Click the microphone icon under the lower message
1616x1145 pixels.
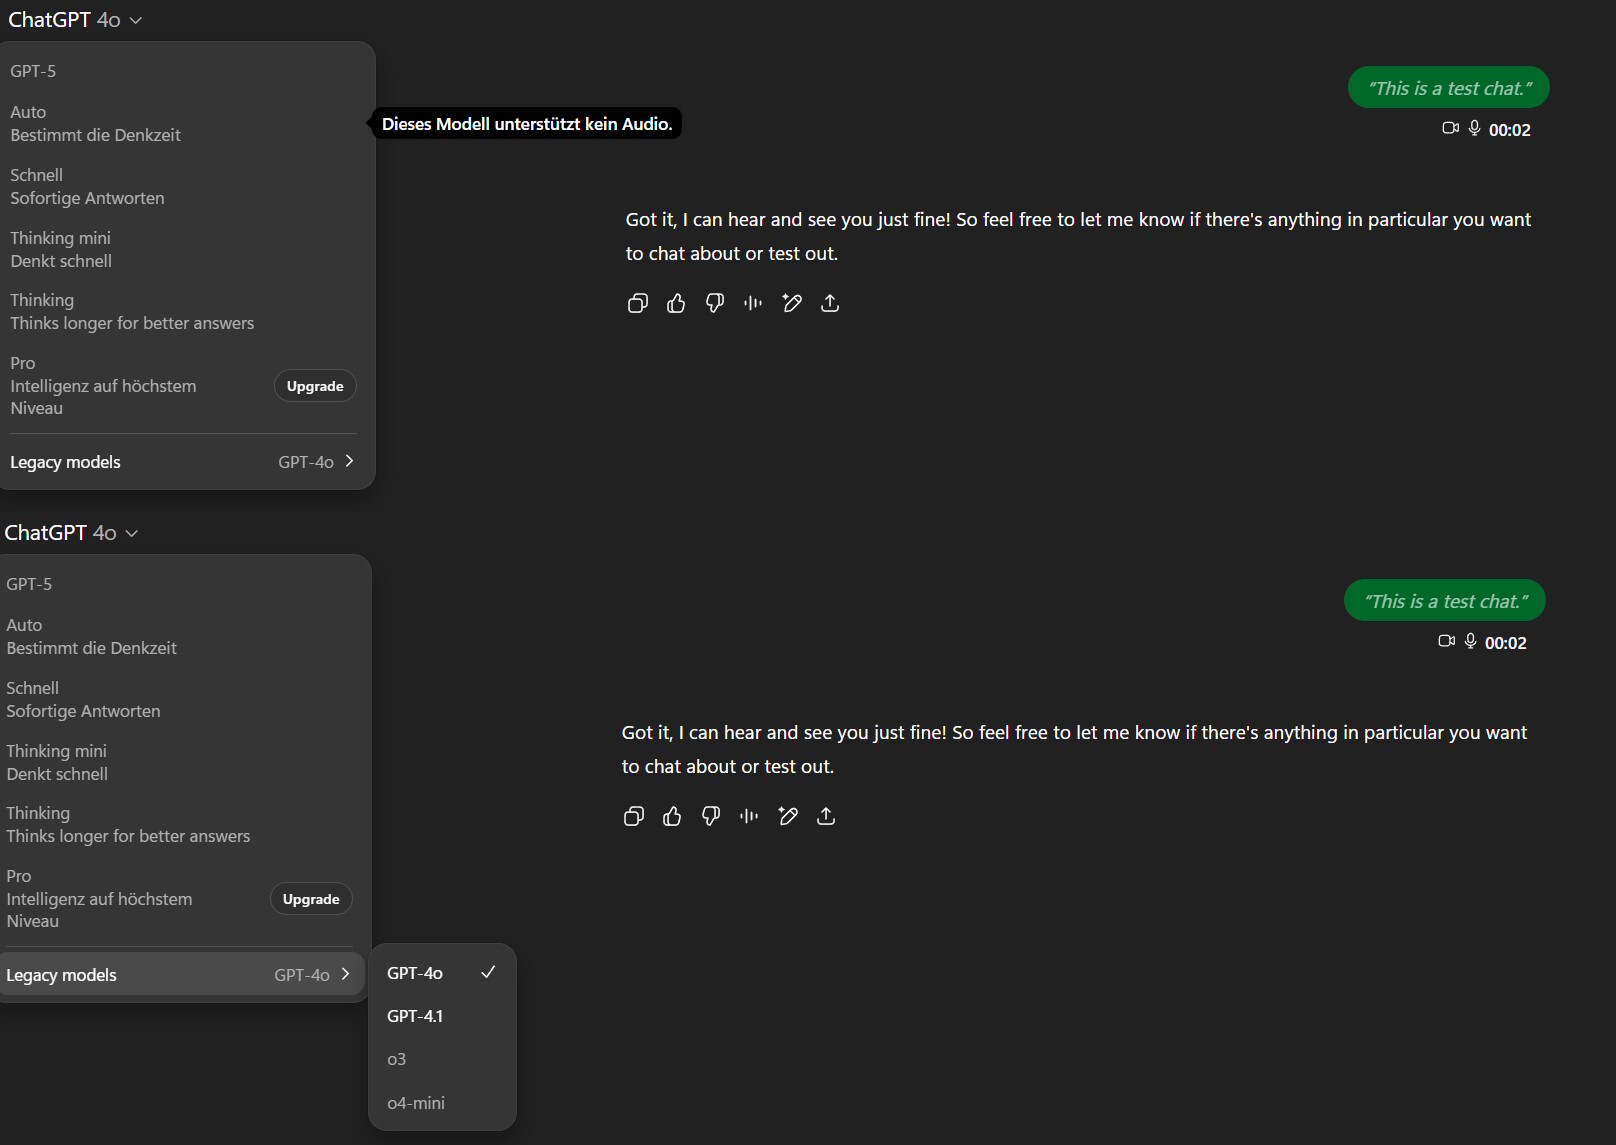point(1470,641)
